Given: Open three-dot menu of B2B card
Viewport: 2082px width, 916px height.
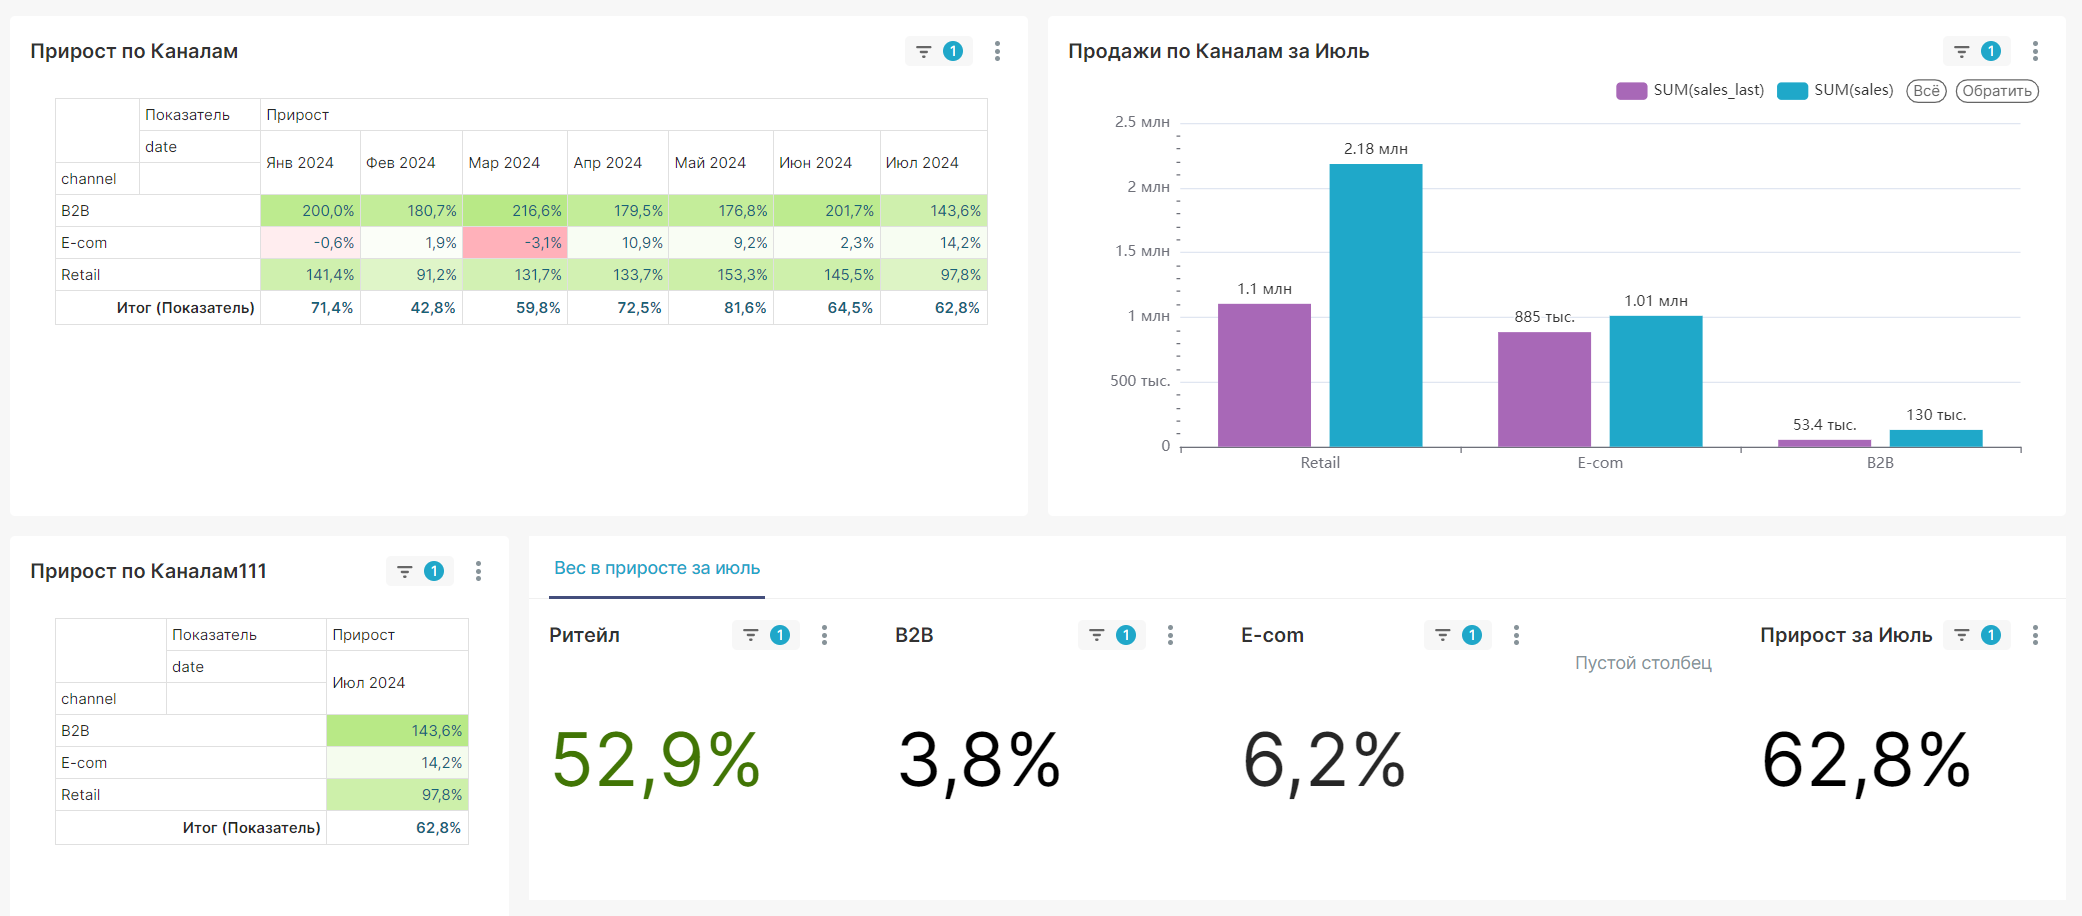Looking at the screenshot, I should point(1170,635).
